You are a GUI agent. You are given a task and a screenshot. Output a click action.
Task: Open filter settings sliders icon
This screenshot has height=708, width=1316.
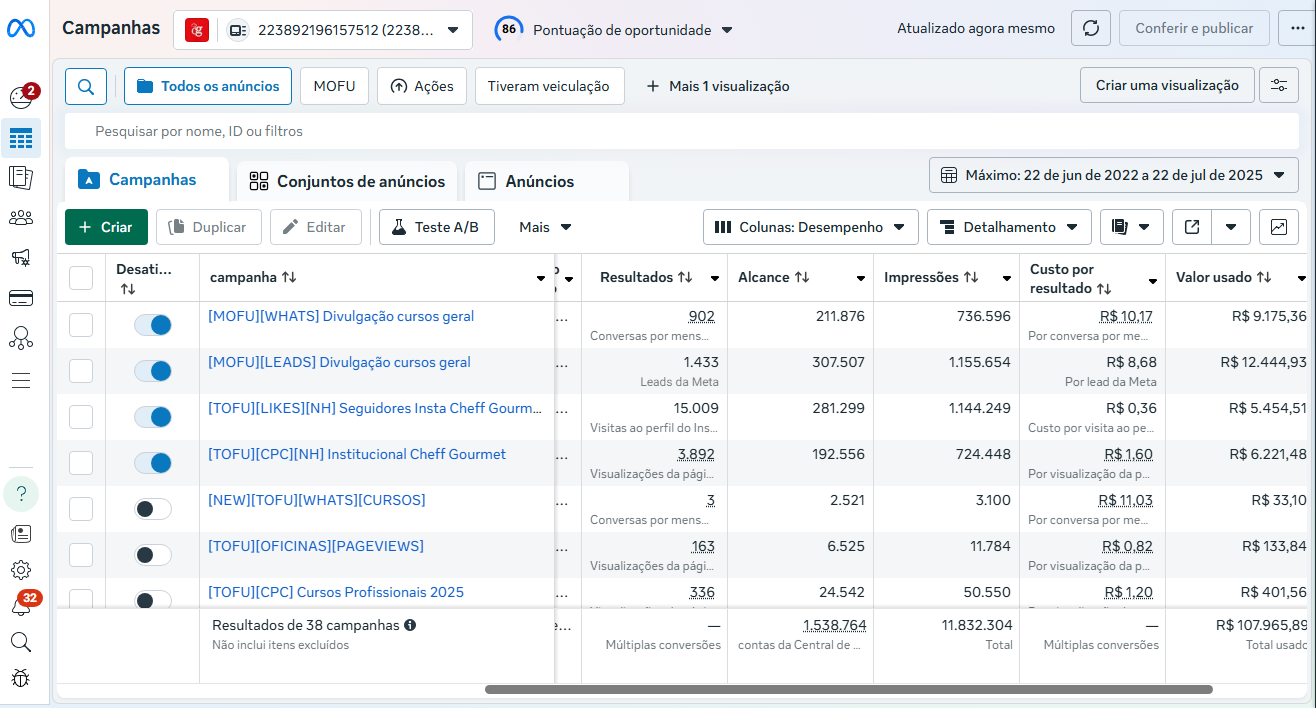pos(1278,86)
